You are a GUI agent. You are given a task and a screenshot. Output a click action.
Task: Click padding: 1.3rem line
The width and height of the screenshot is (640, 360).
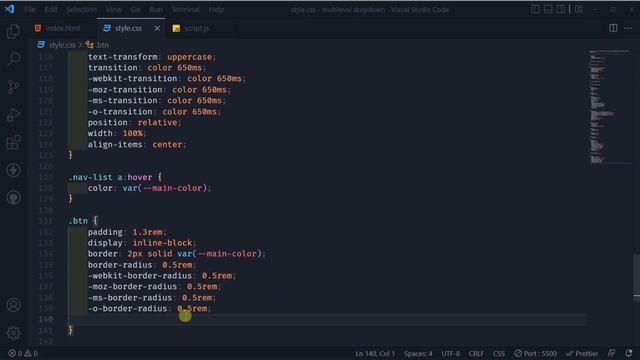pos(127,232)
